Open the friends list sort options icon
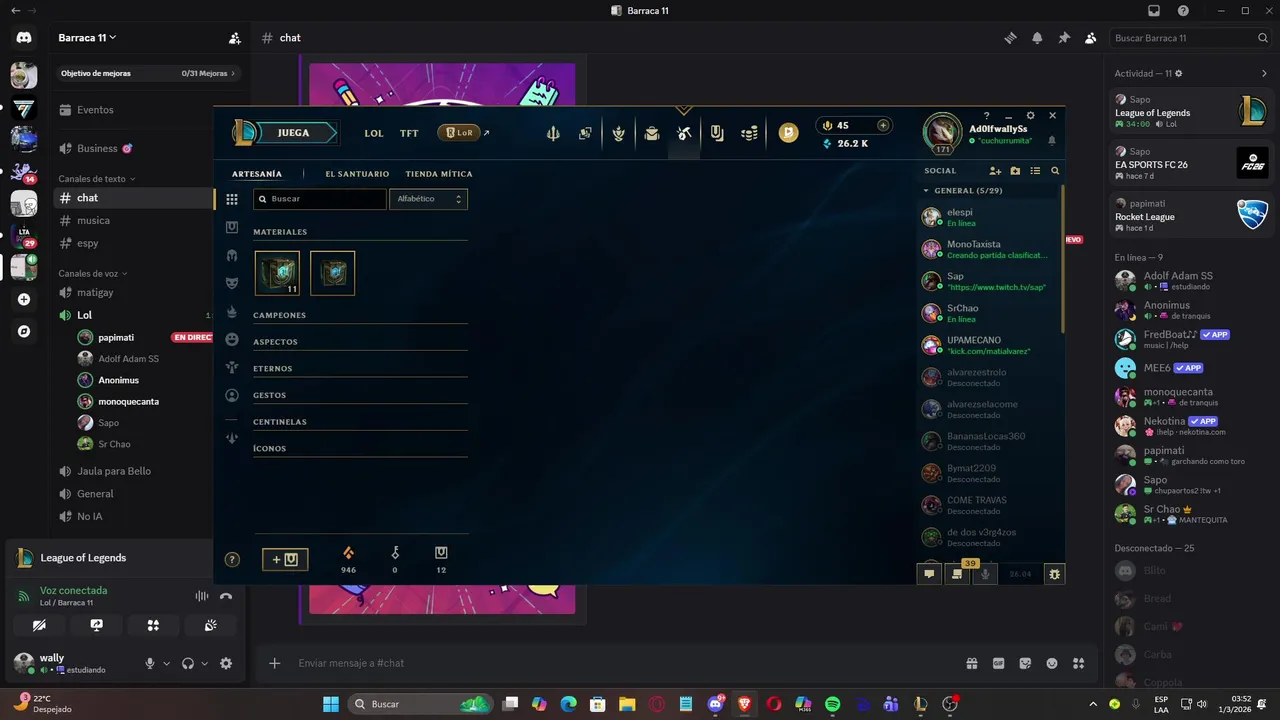1280x720 pixels. pos(1035,171)
